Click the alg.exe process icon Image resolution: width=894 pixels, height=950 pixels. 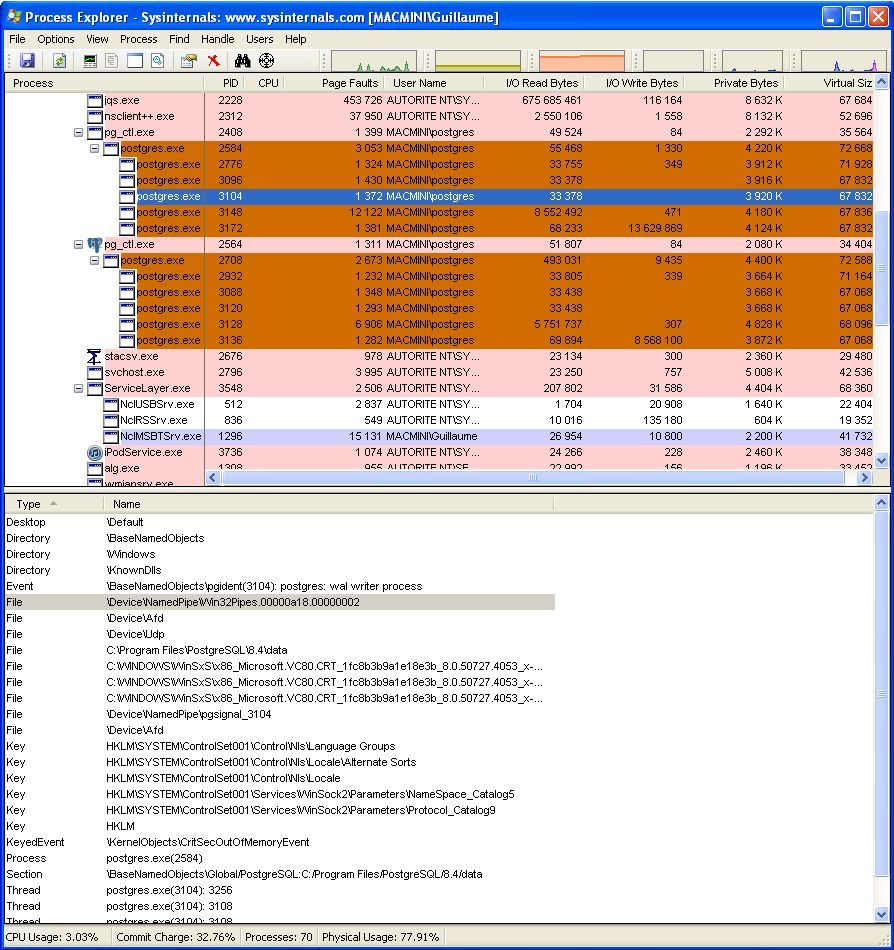click(x=94, y=468)
